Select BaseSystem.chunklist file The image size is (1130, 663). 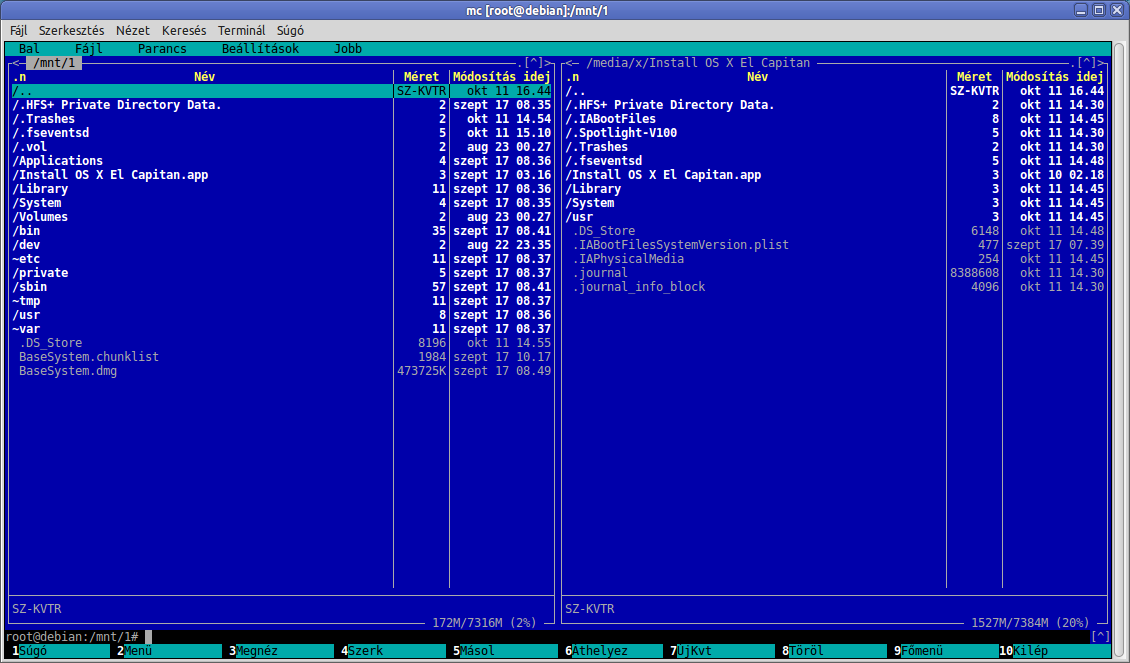[281, 357]
